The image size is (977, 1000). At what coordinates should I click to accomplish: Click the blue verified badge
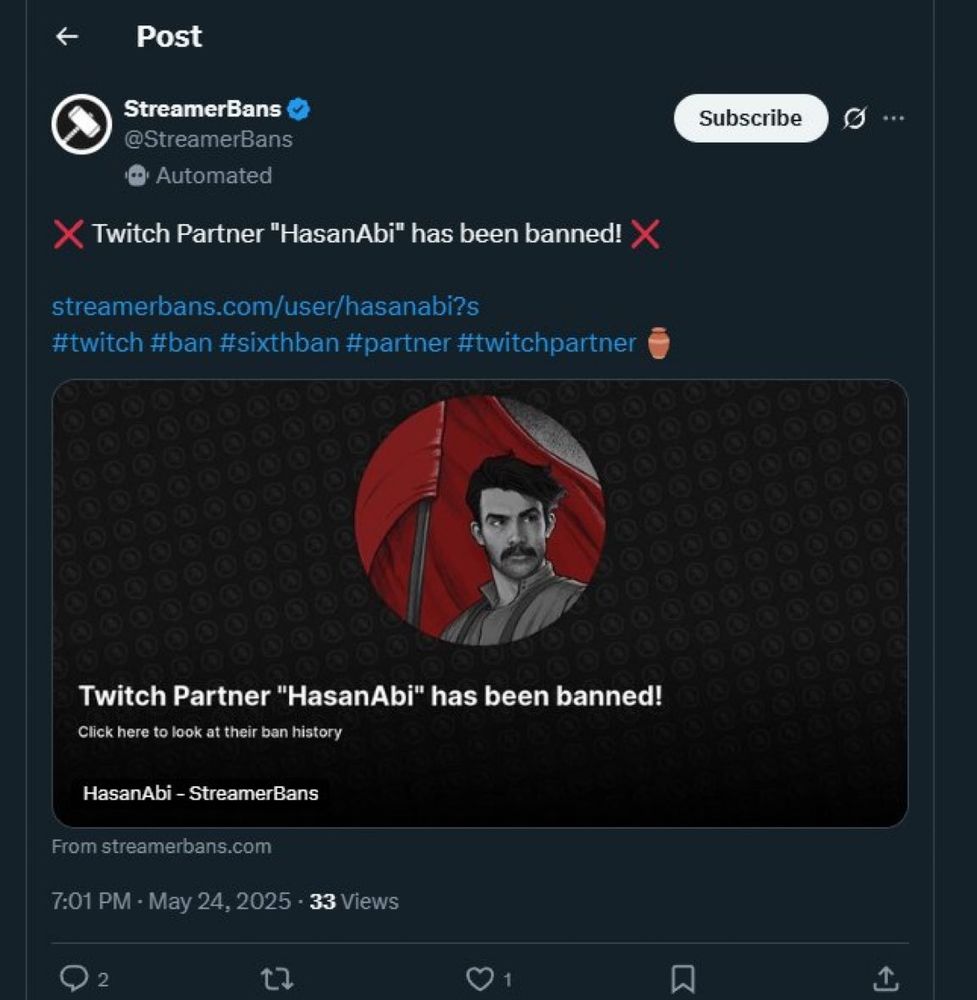pyautogui.click(x=299, y=109)
